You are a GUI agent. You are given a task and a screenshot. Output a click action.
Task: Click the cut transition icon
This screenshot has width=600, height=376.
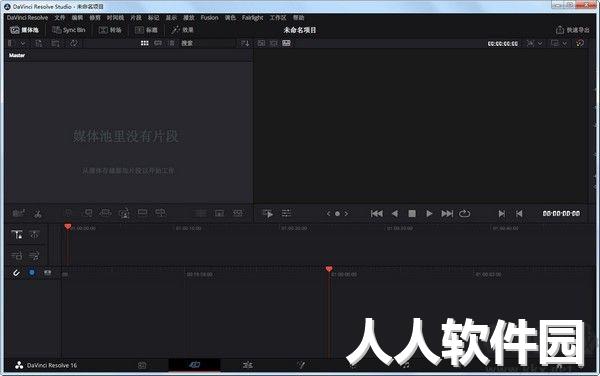[201, 213]
